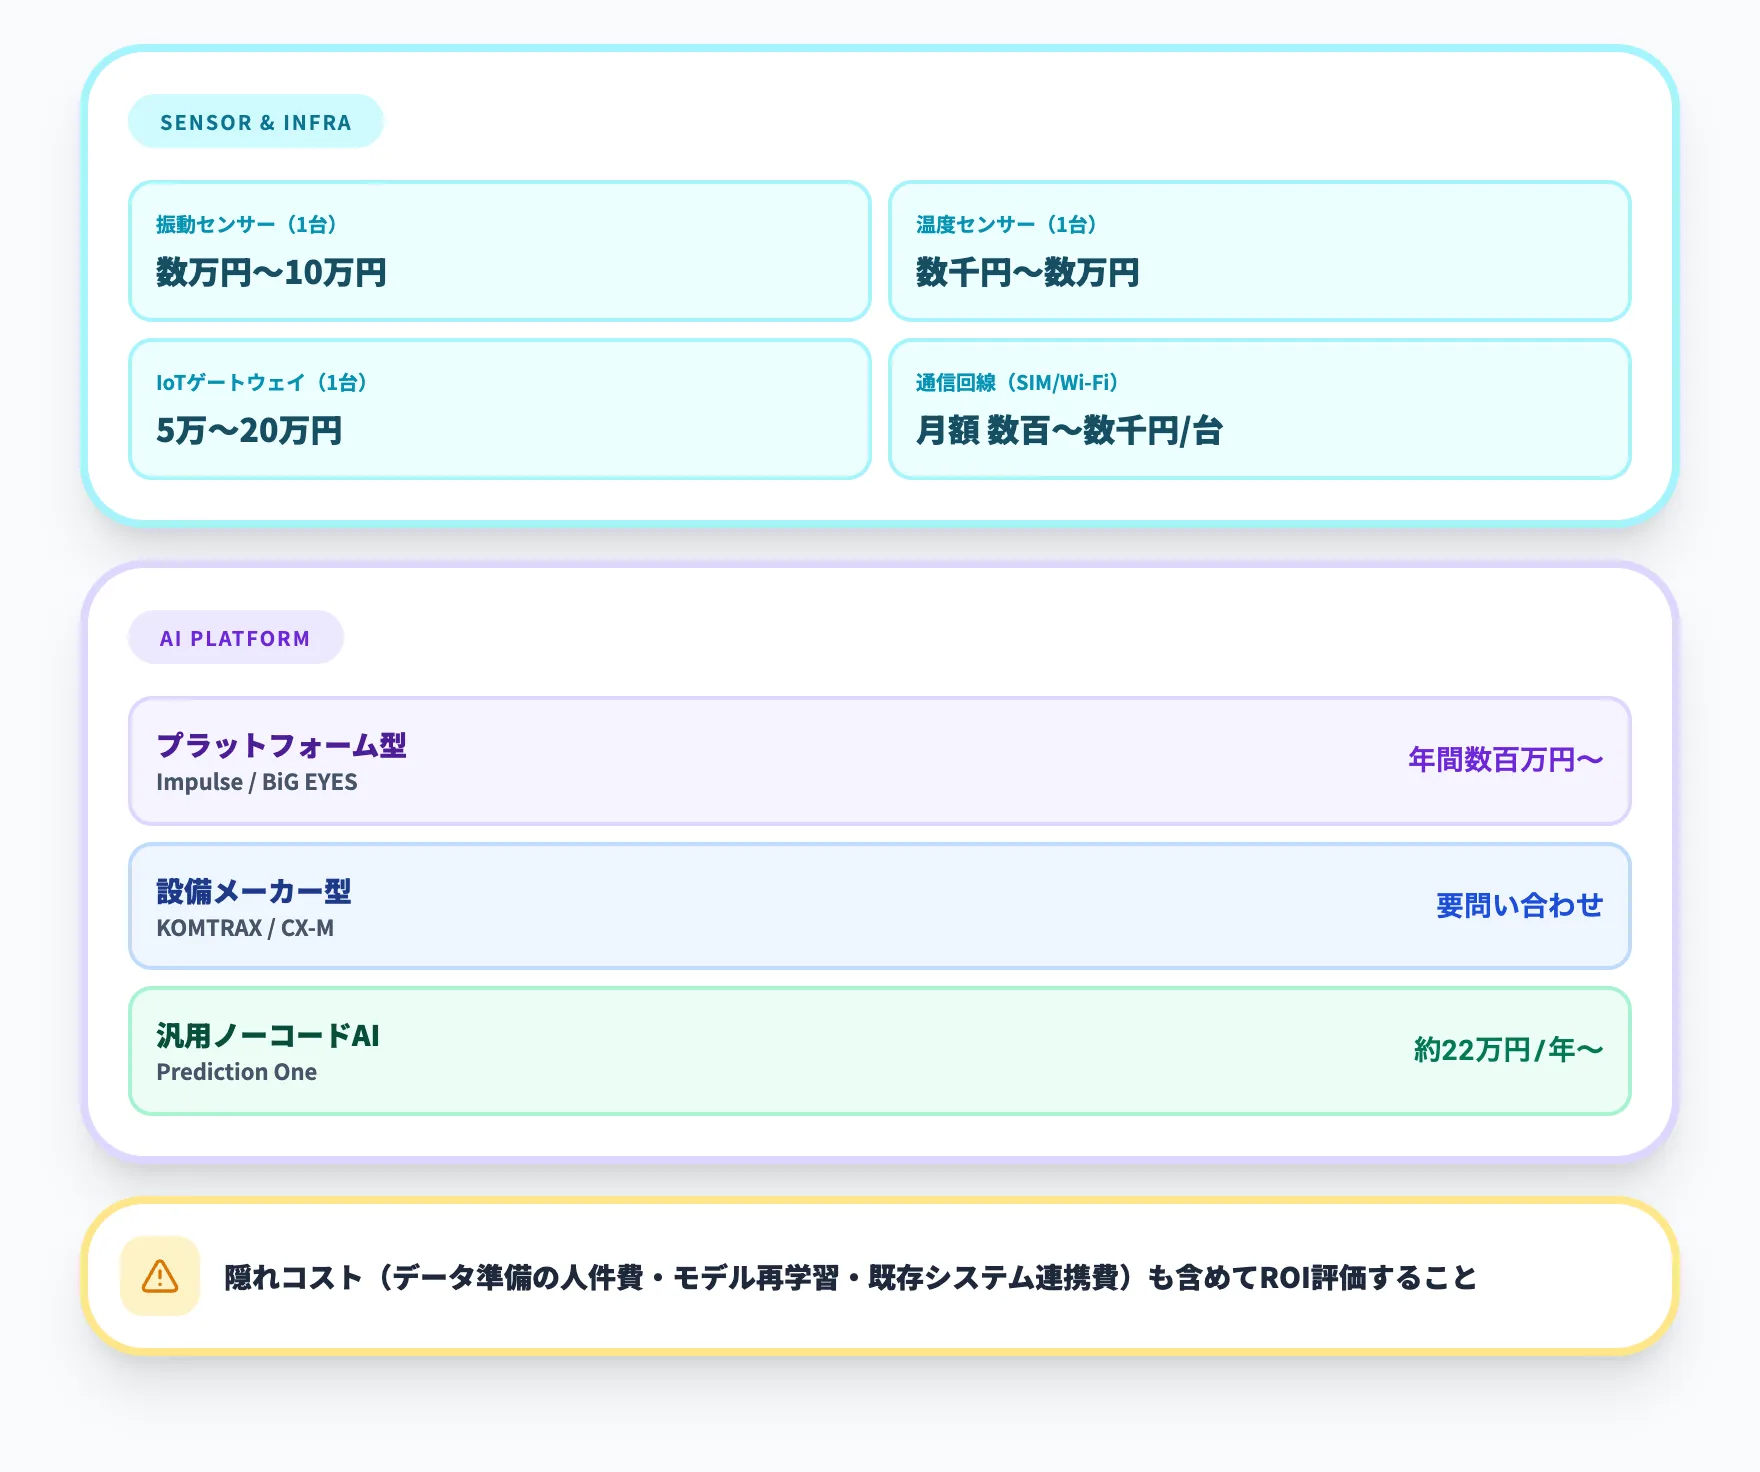Image resolution: width=1760 pixels, height=1472 pixels.
Task: Select the KOMTRAX / CX-M entry
Action: point(246,928)
